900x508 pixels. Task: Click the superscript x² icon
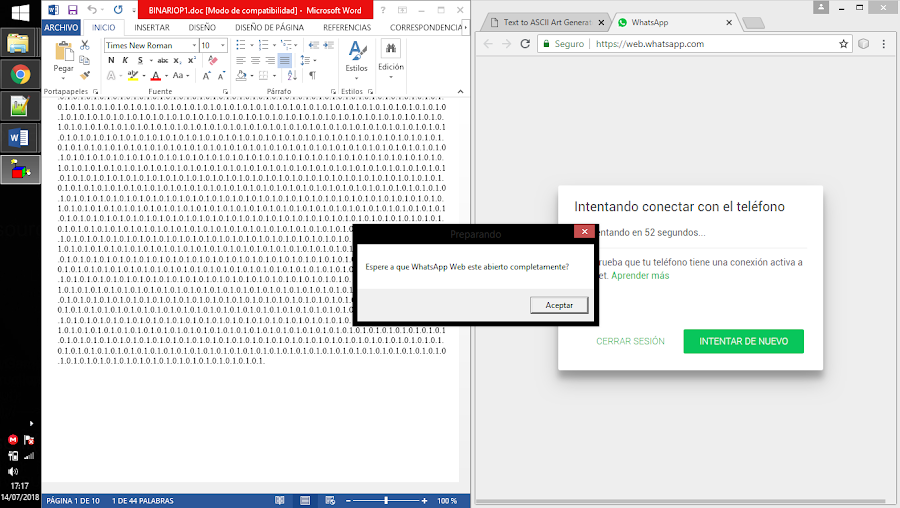click(192, 60)
